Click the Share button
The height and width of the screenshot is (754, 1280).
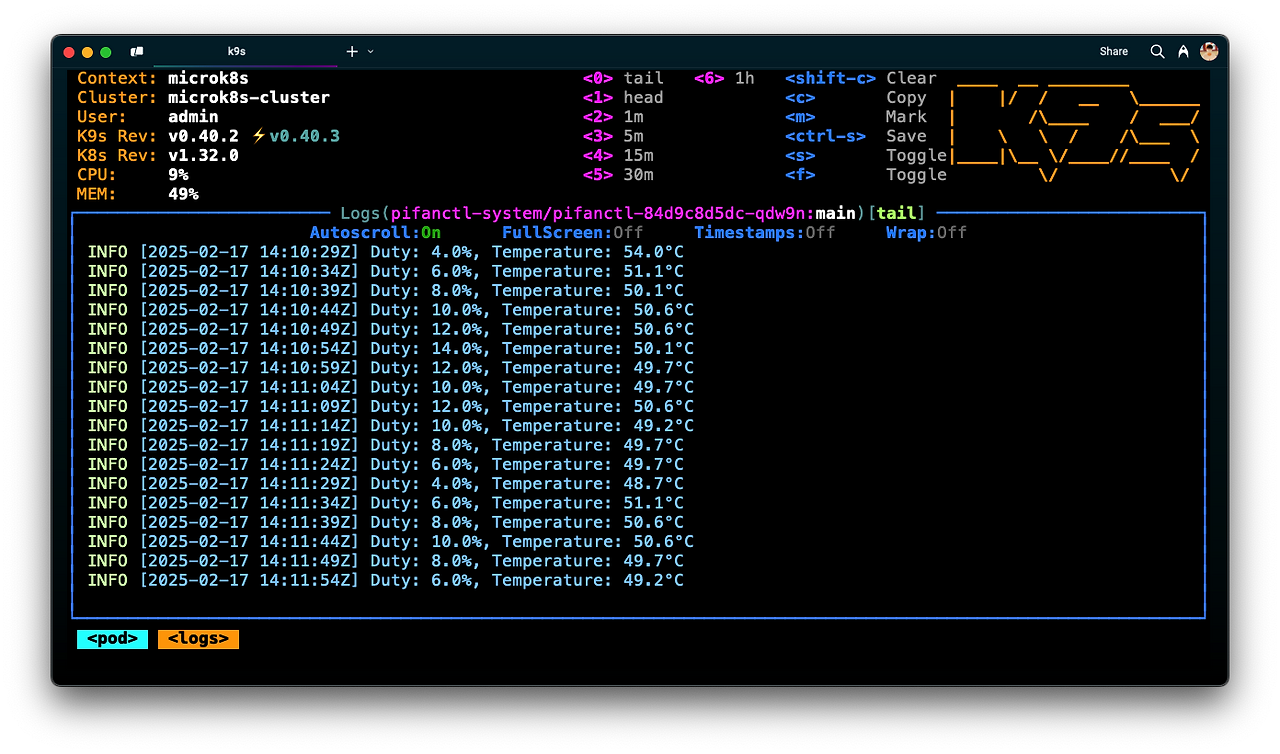(x=1114, y=51)
